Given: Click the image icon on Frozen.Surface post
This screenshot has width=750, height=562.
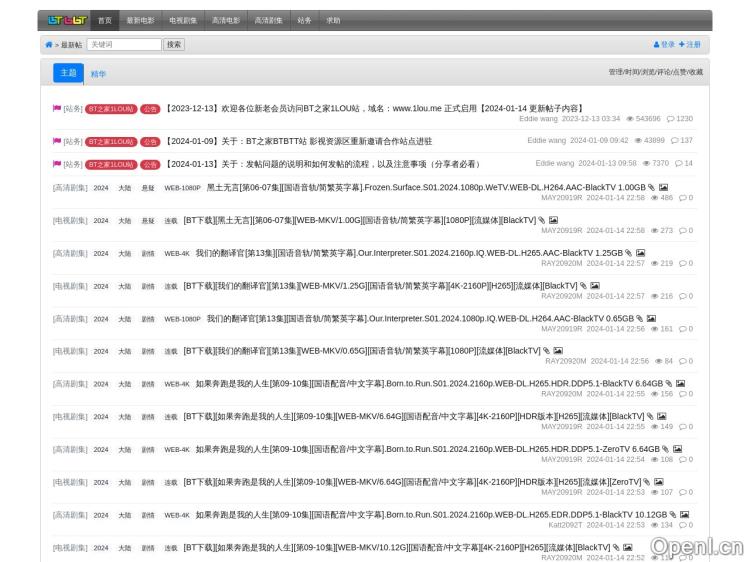Looking at the screenshot, I should click(663, 187).
